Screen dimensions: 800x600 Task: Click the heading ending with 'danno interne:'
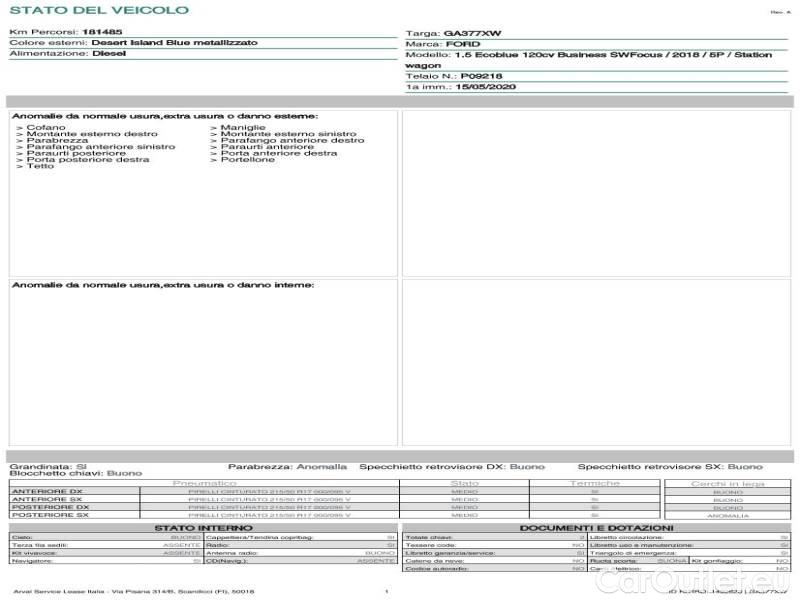(163, 285)
